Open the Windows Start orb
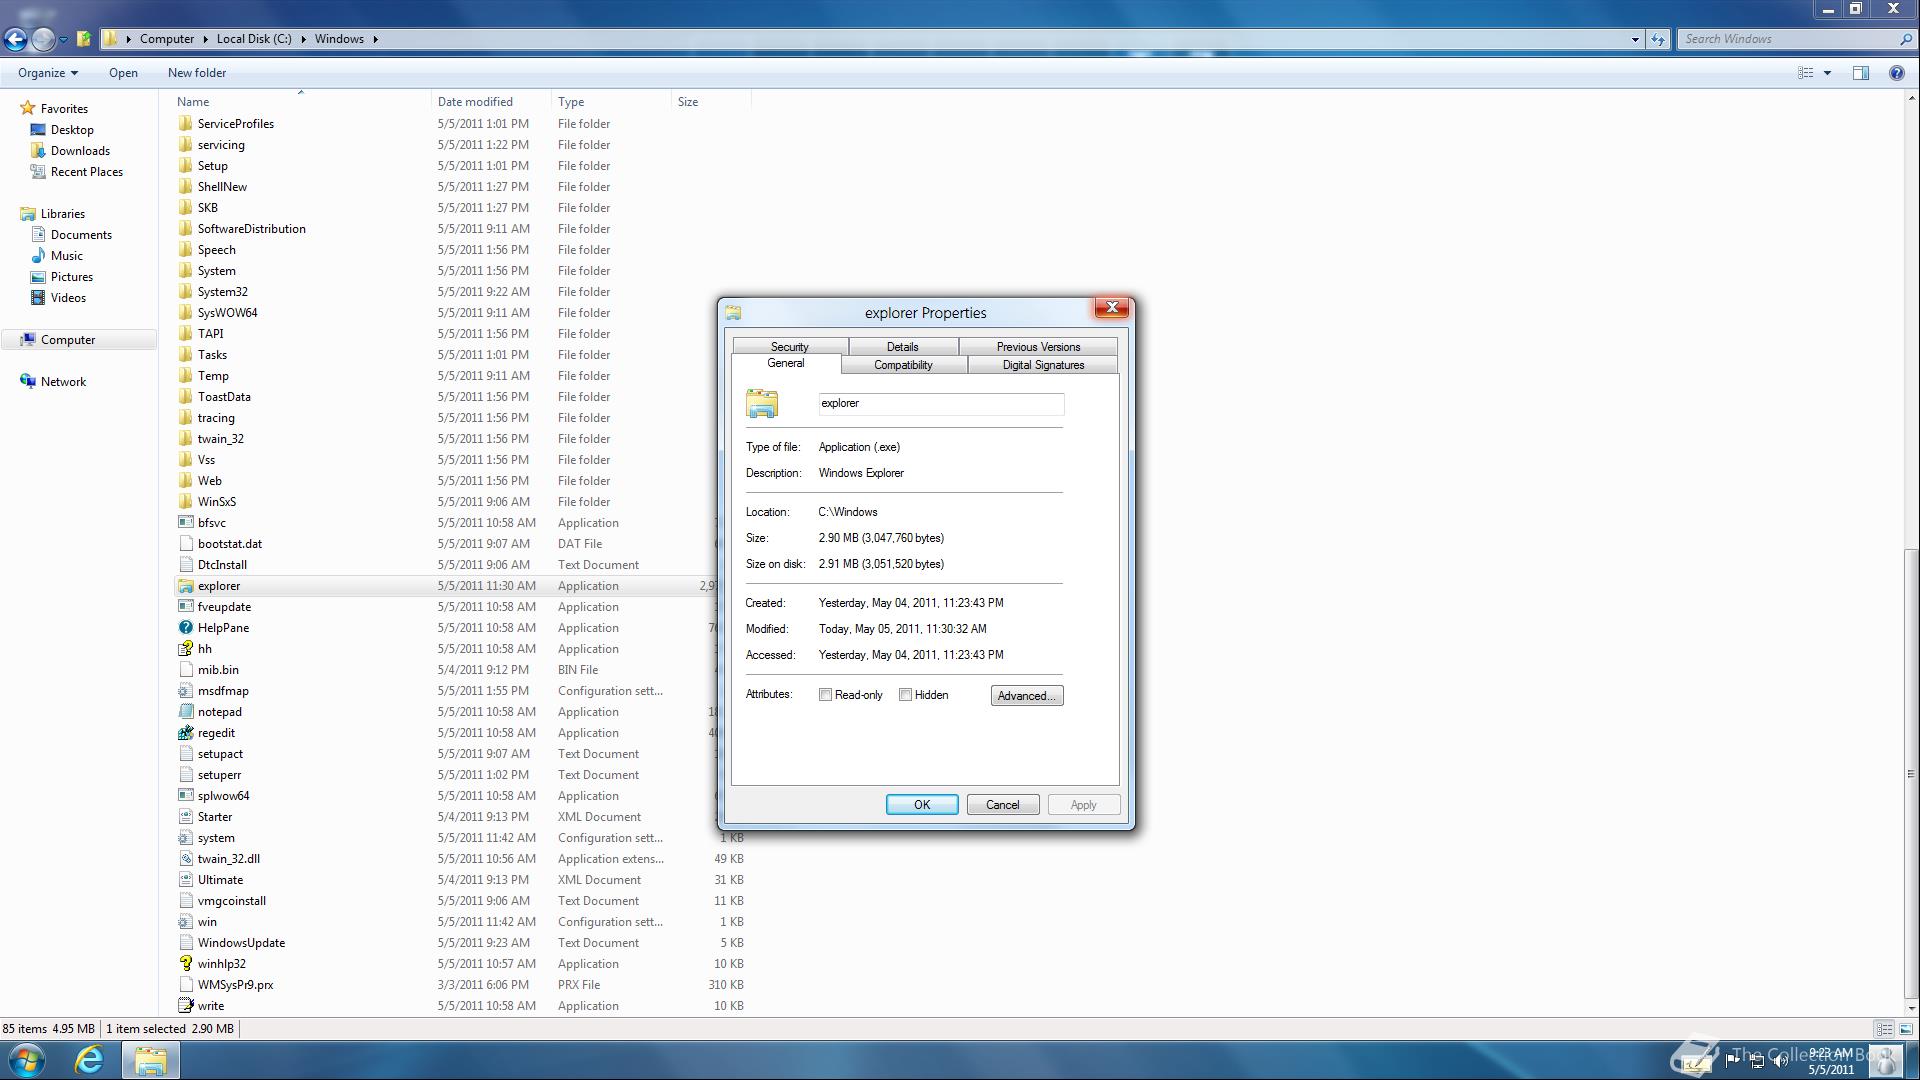1920x1080 pixels. coord(27,1060)
